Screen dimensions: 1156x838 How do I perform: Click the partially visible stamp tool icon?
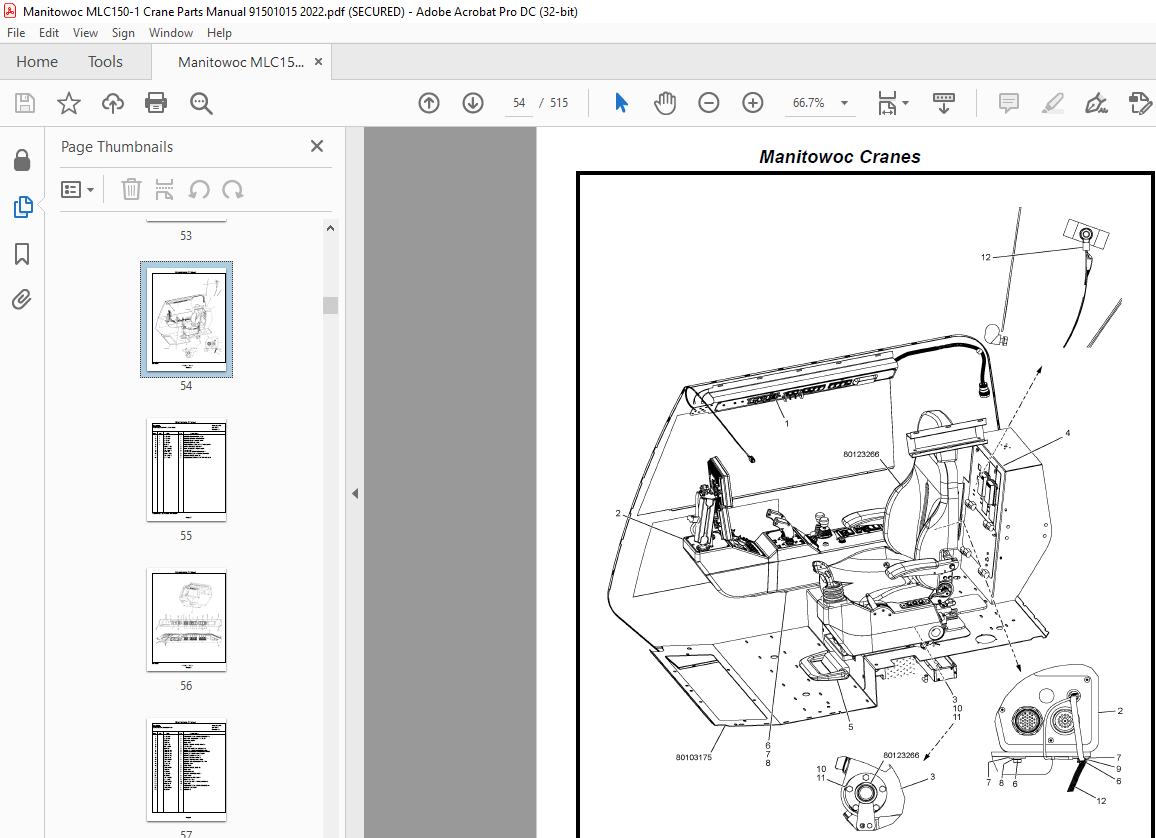point(1140,103)
